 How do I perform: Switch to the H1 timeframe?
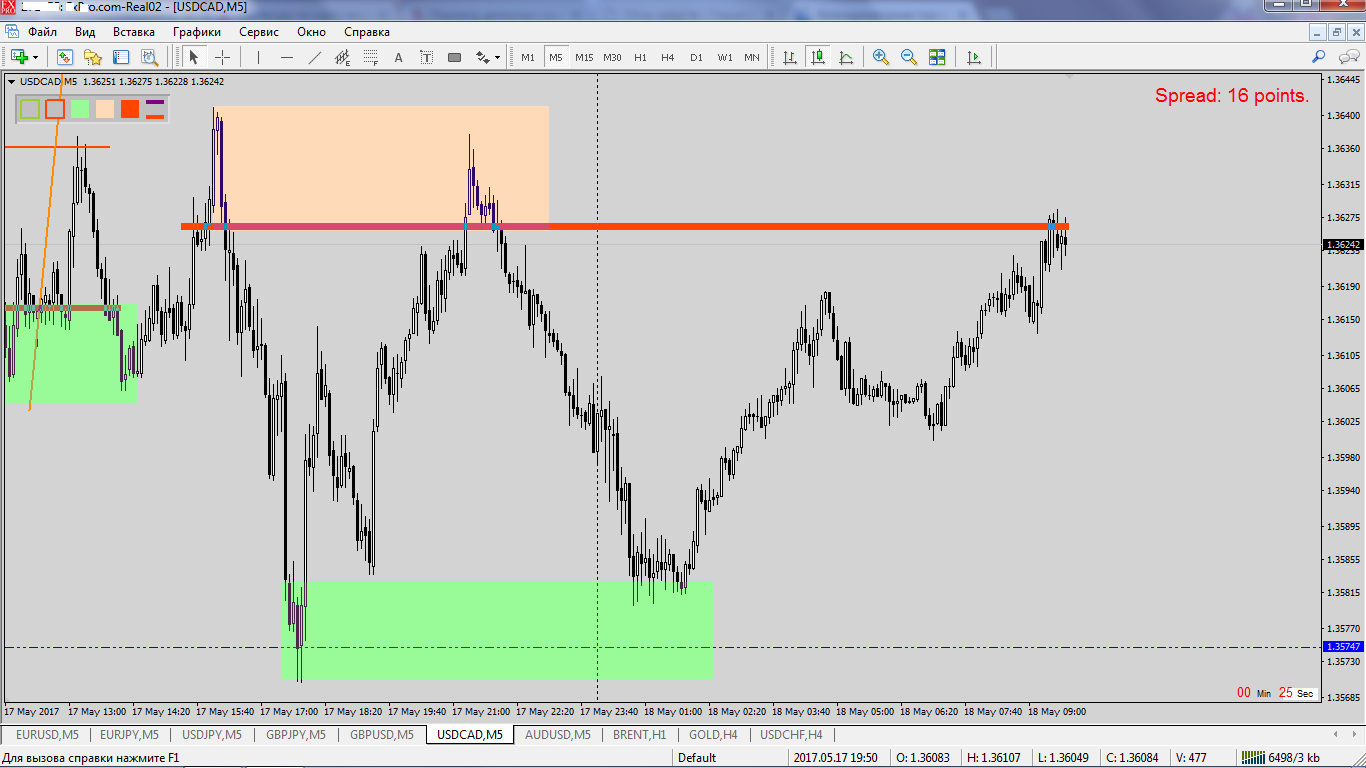[640, 57]
